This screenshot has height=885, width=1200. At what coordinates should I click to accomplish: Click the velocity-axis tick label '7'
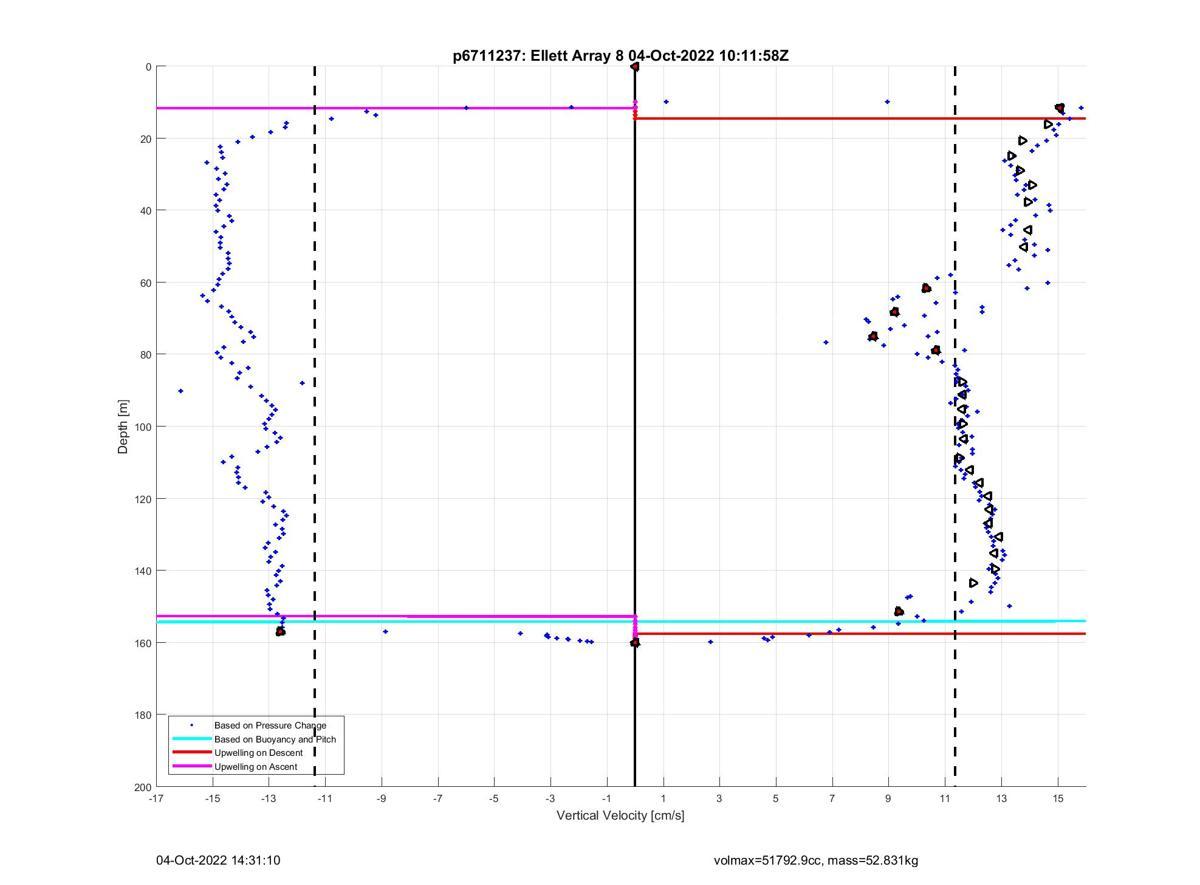[x=832, y=799]
